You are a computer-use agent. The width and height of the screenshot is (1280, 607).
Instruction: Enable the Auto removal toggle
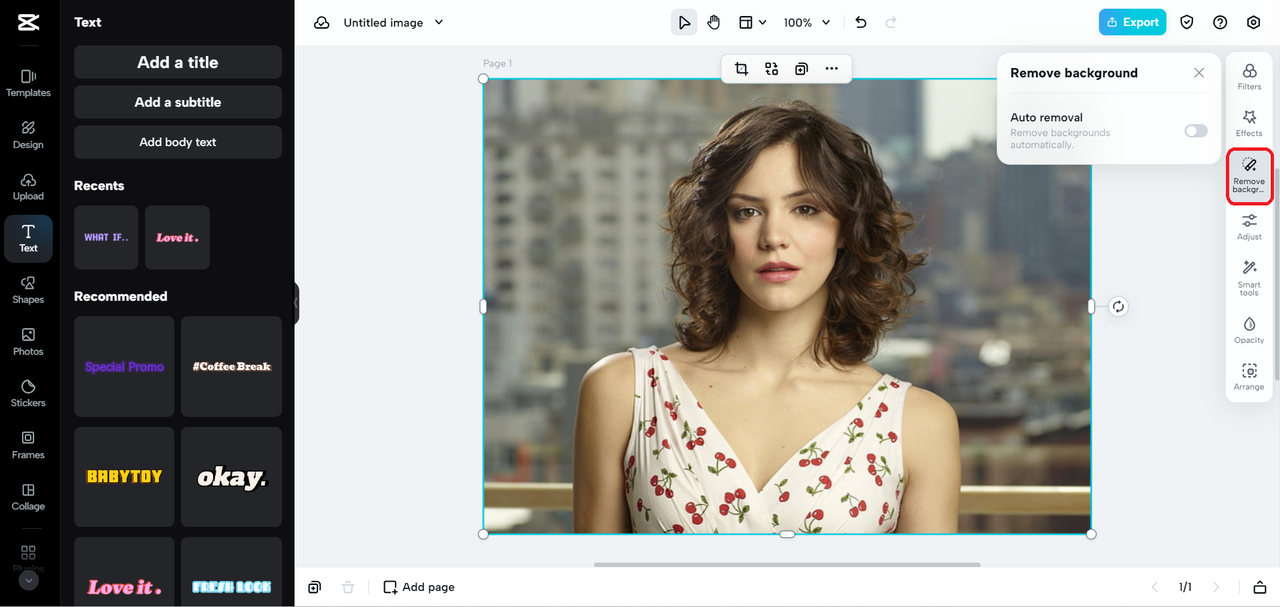pos(1196,131)
